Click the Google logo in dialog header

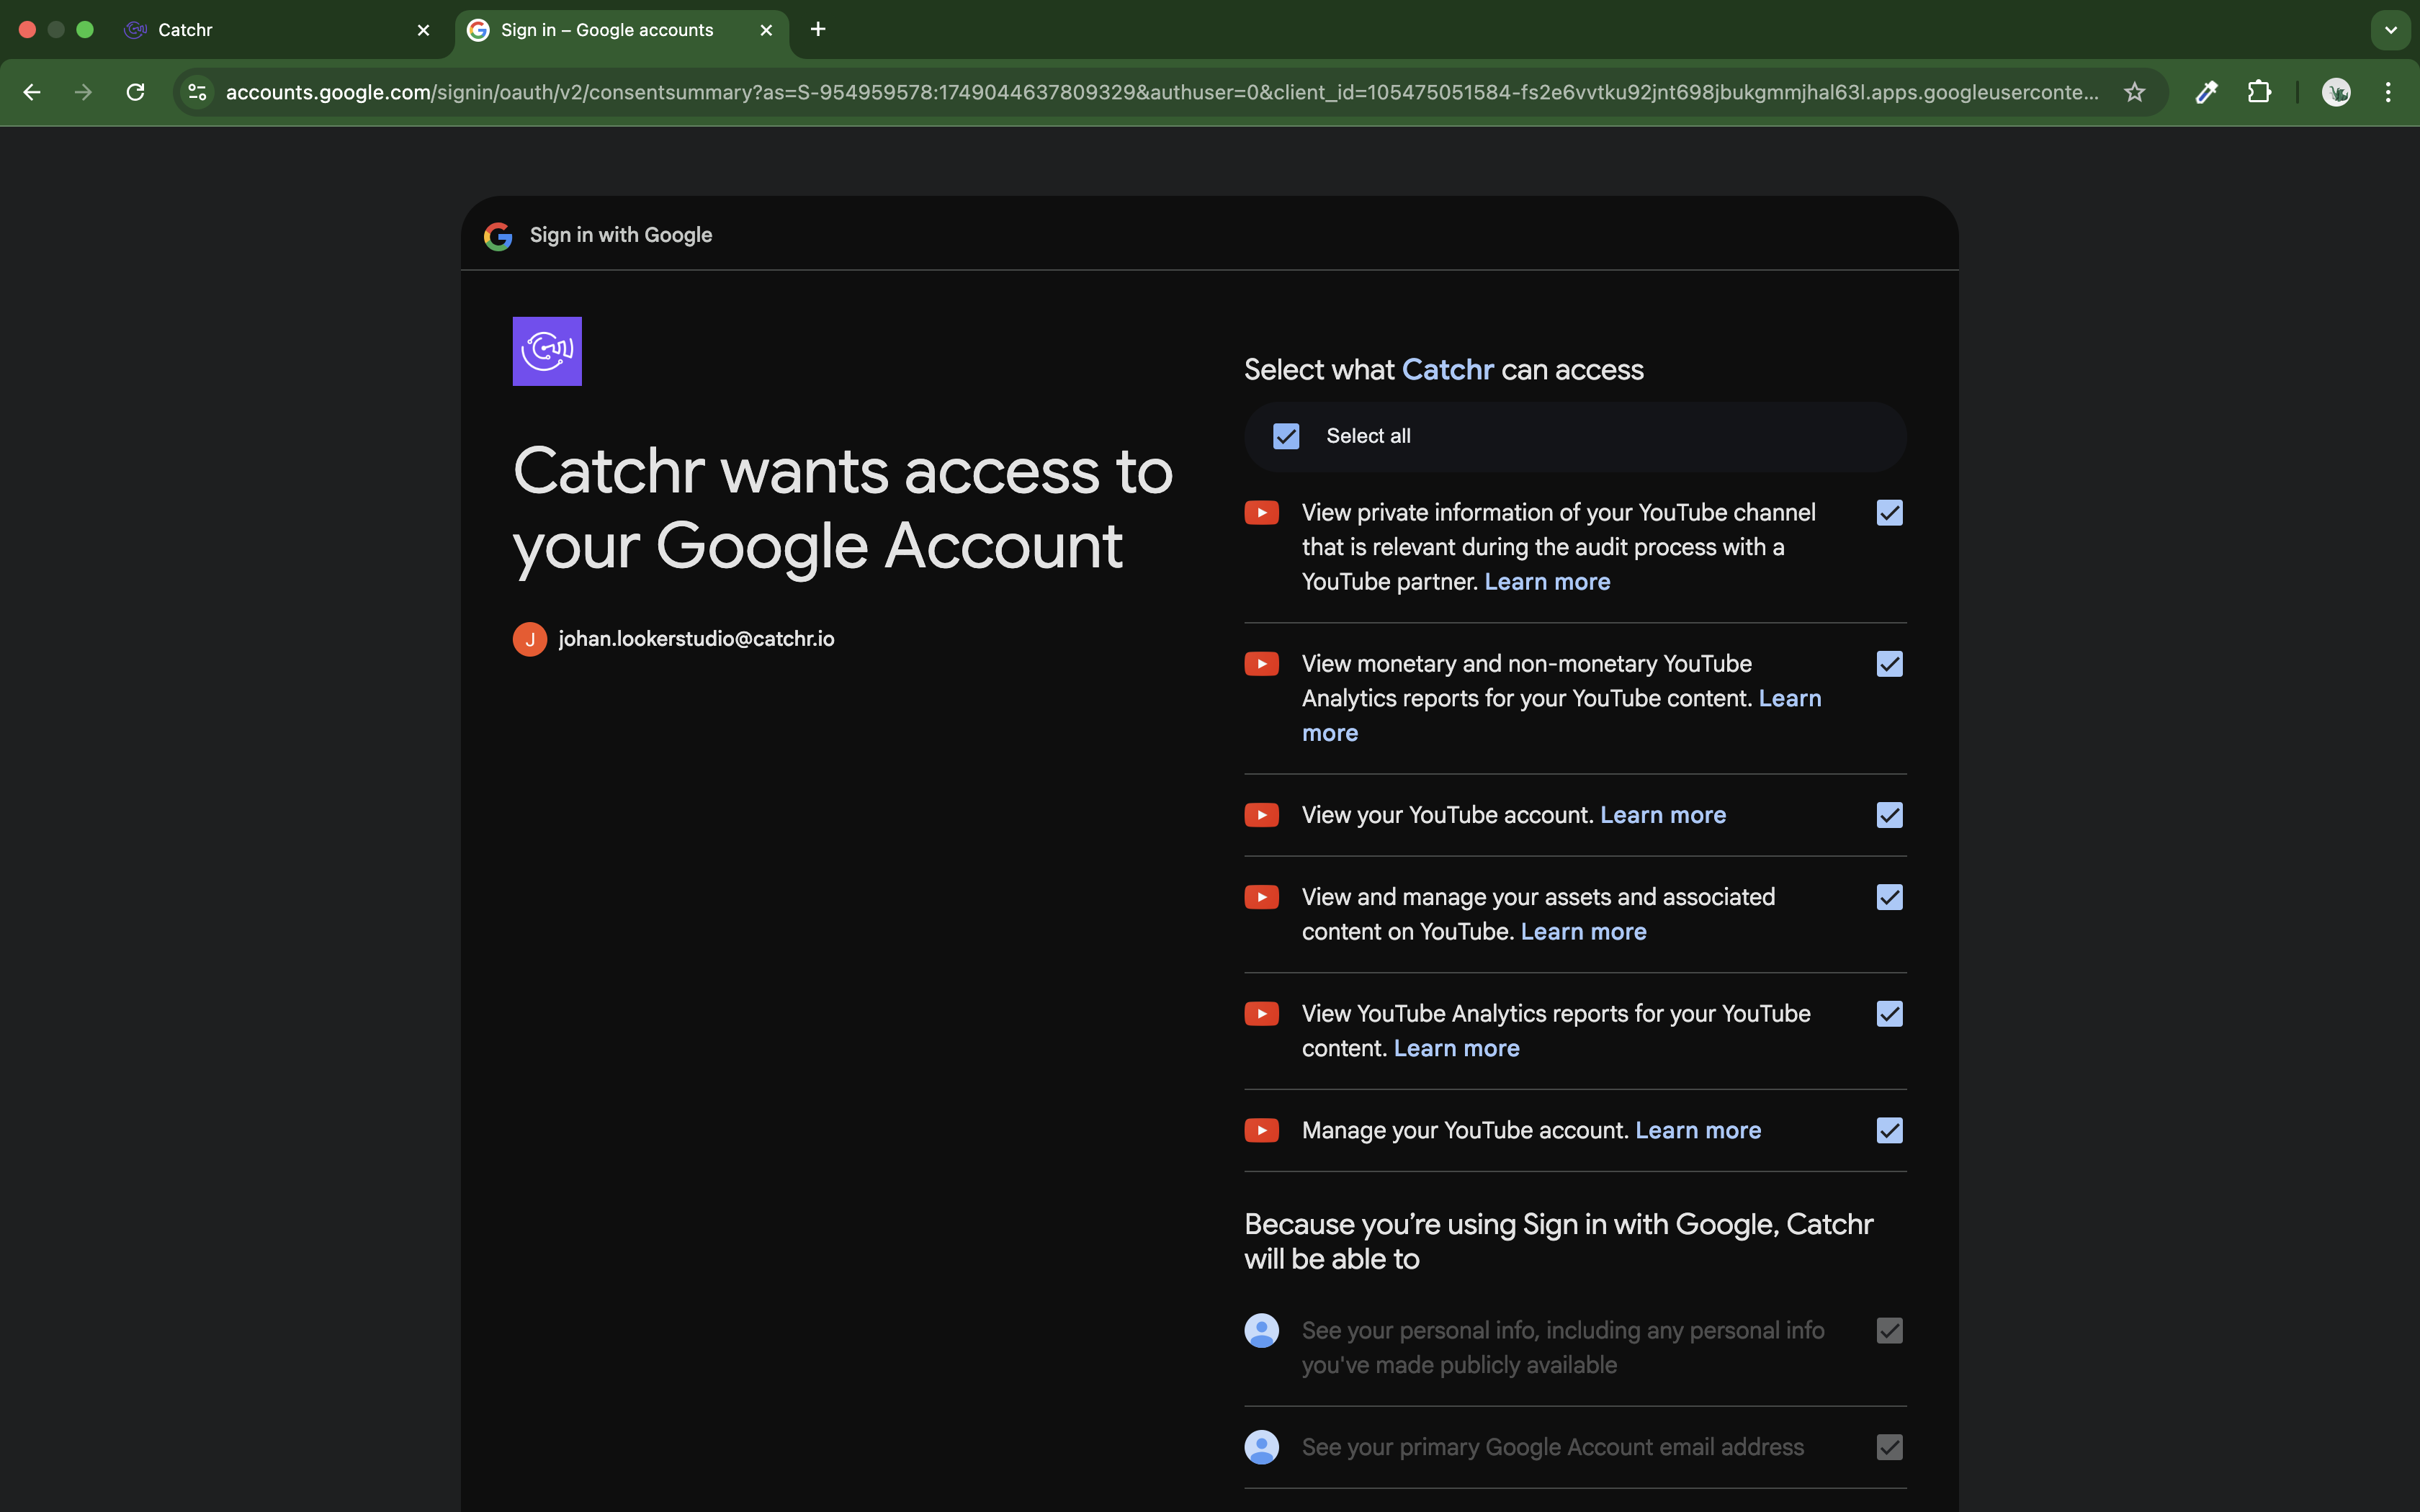click(498, 236)
